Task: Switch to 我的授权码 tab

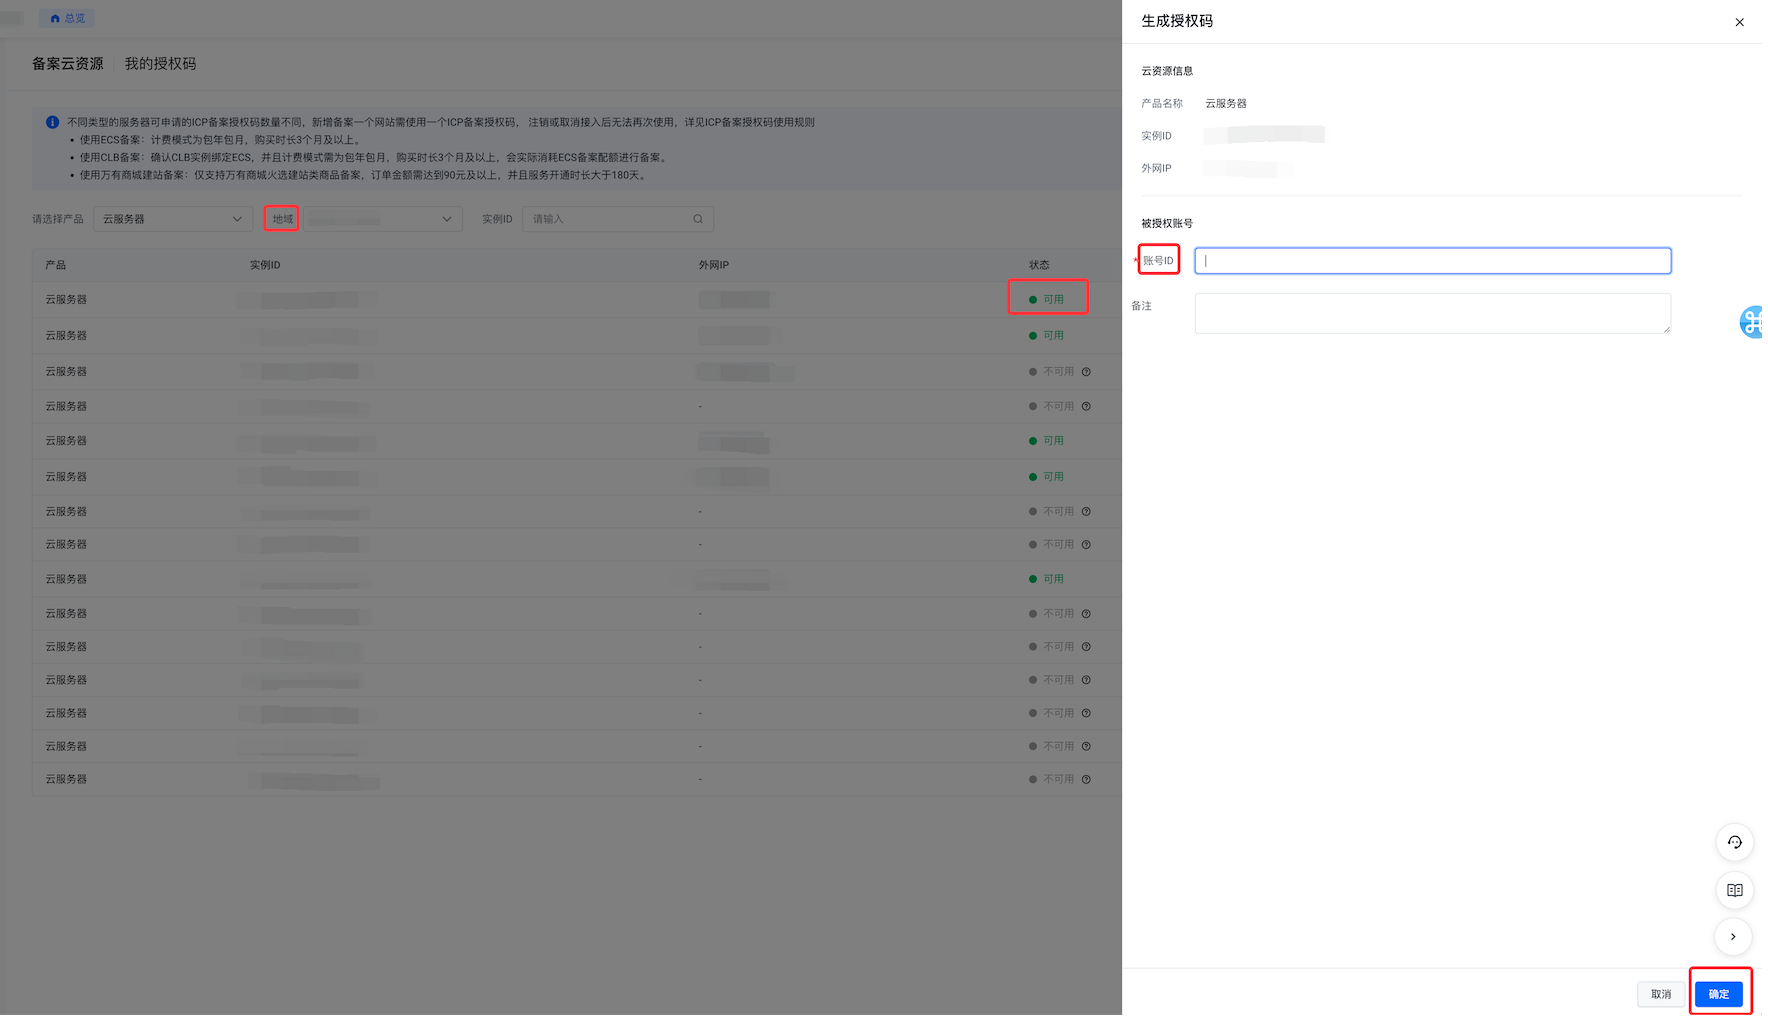Action: (x=160, y=64)
